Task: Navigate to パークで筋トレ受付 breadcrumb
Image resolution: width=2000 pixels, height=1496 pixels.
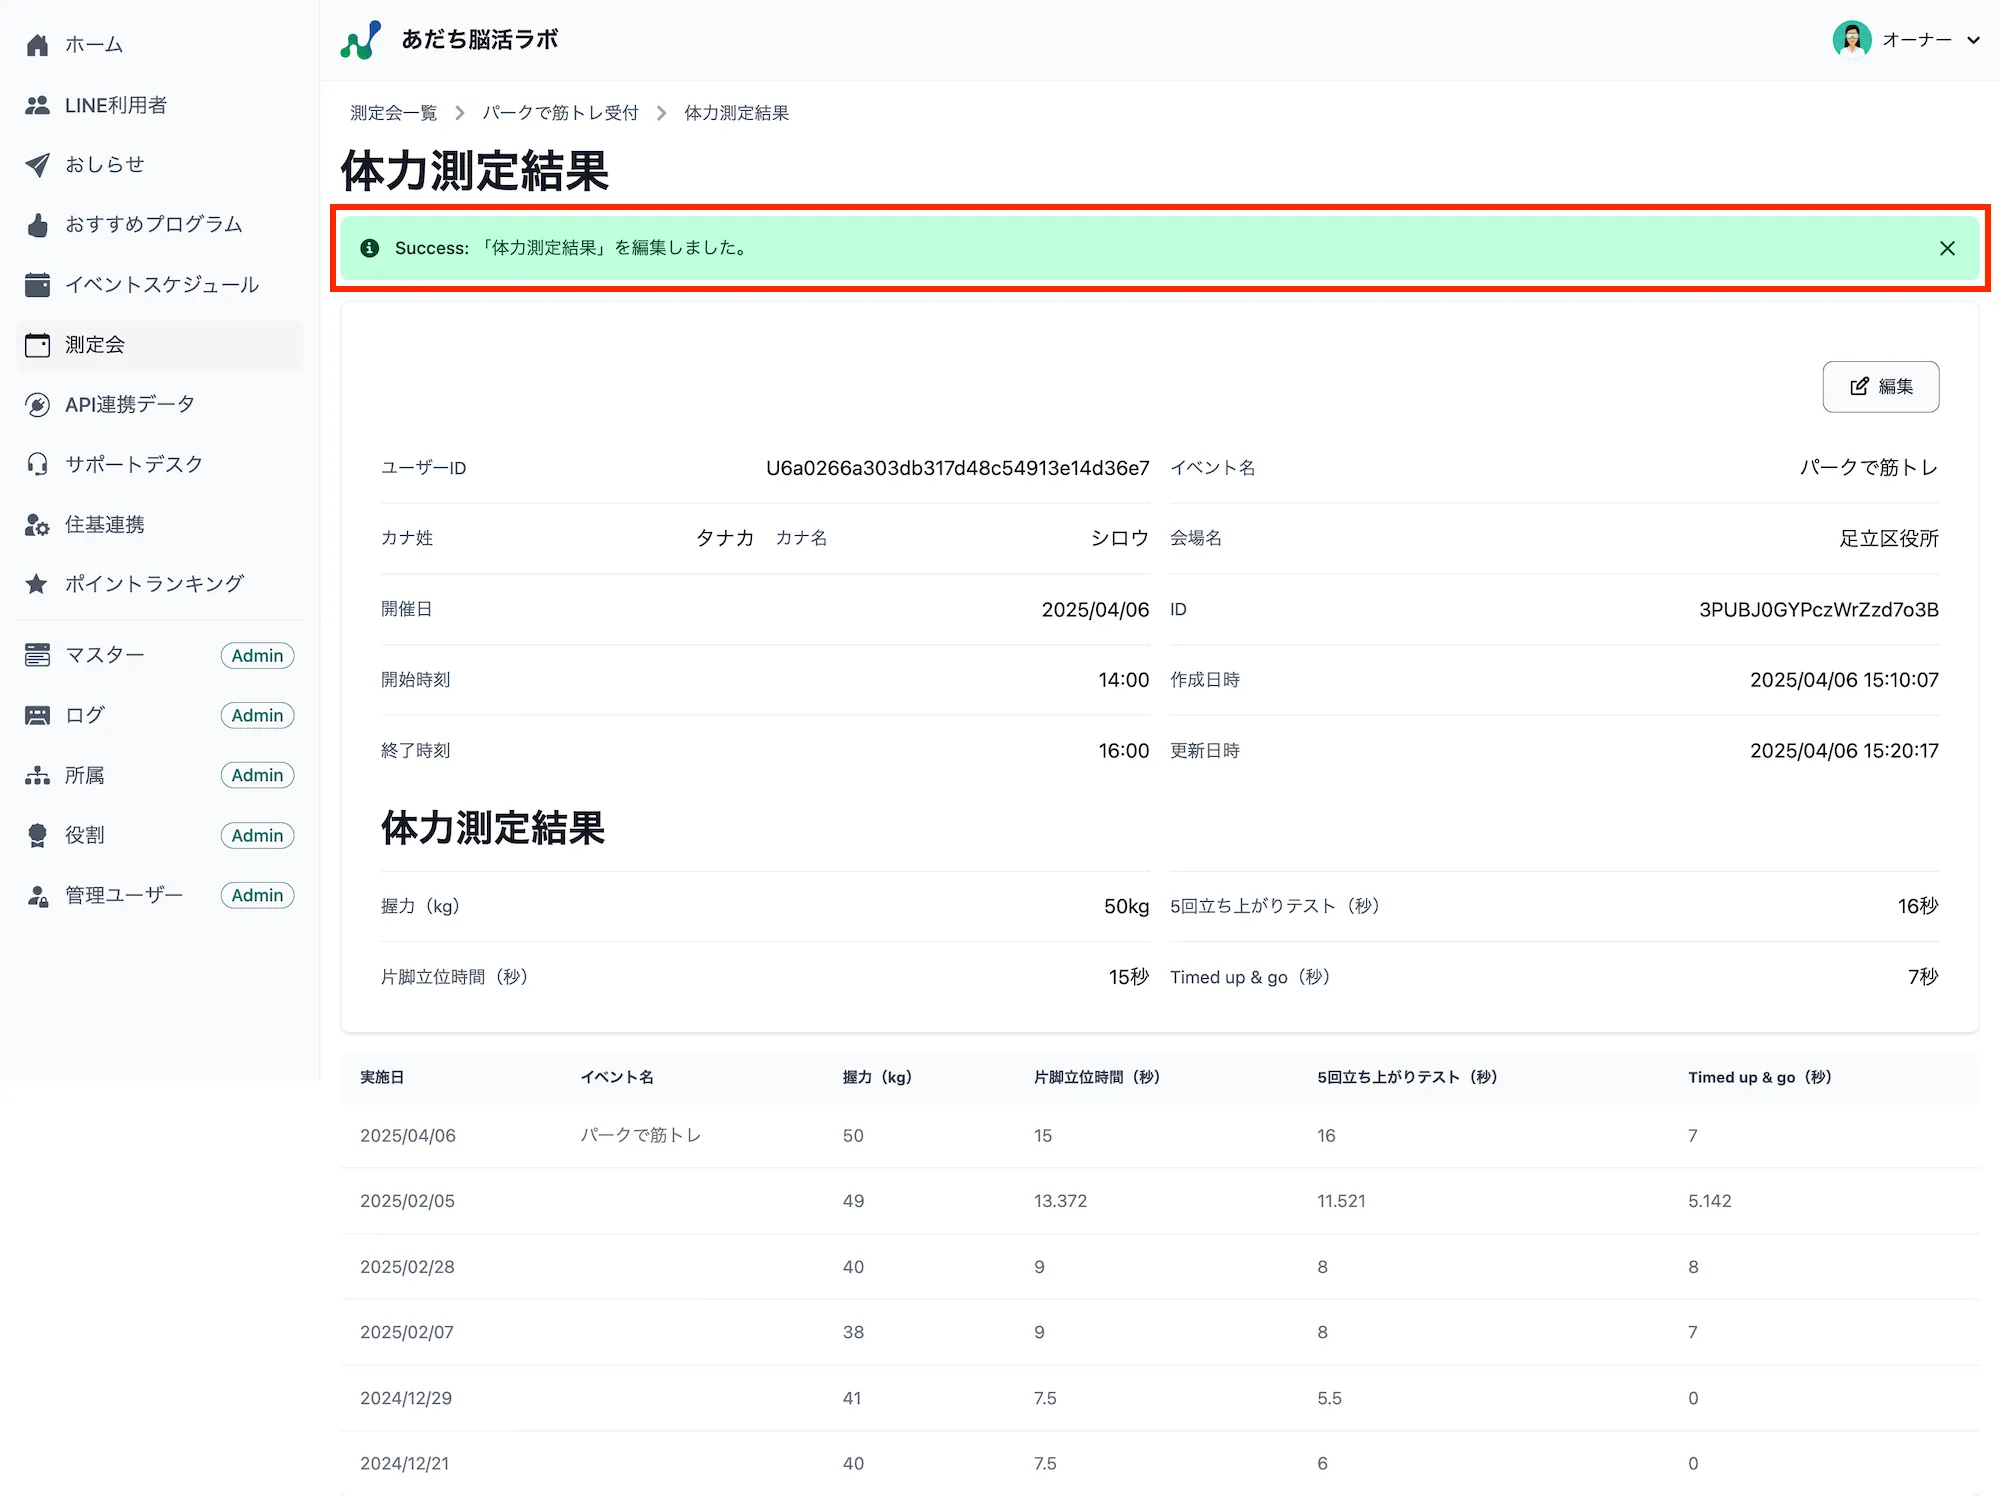Action: pos(561,112)
